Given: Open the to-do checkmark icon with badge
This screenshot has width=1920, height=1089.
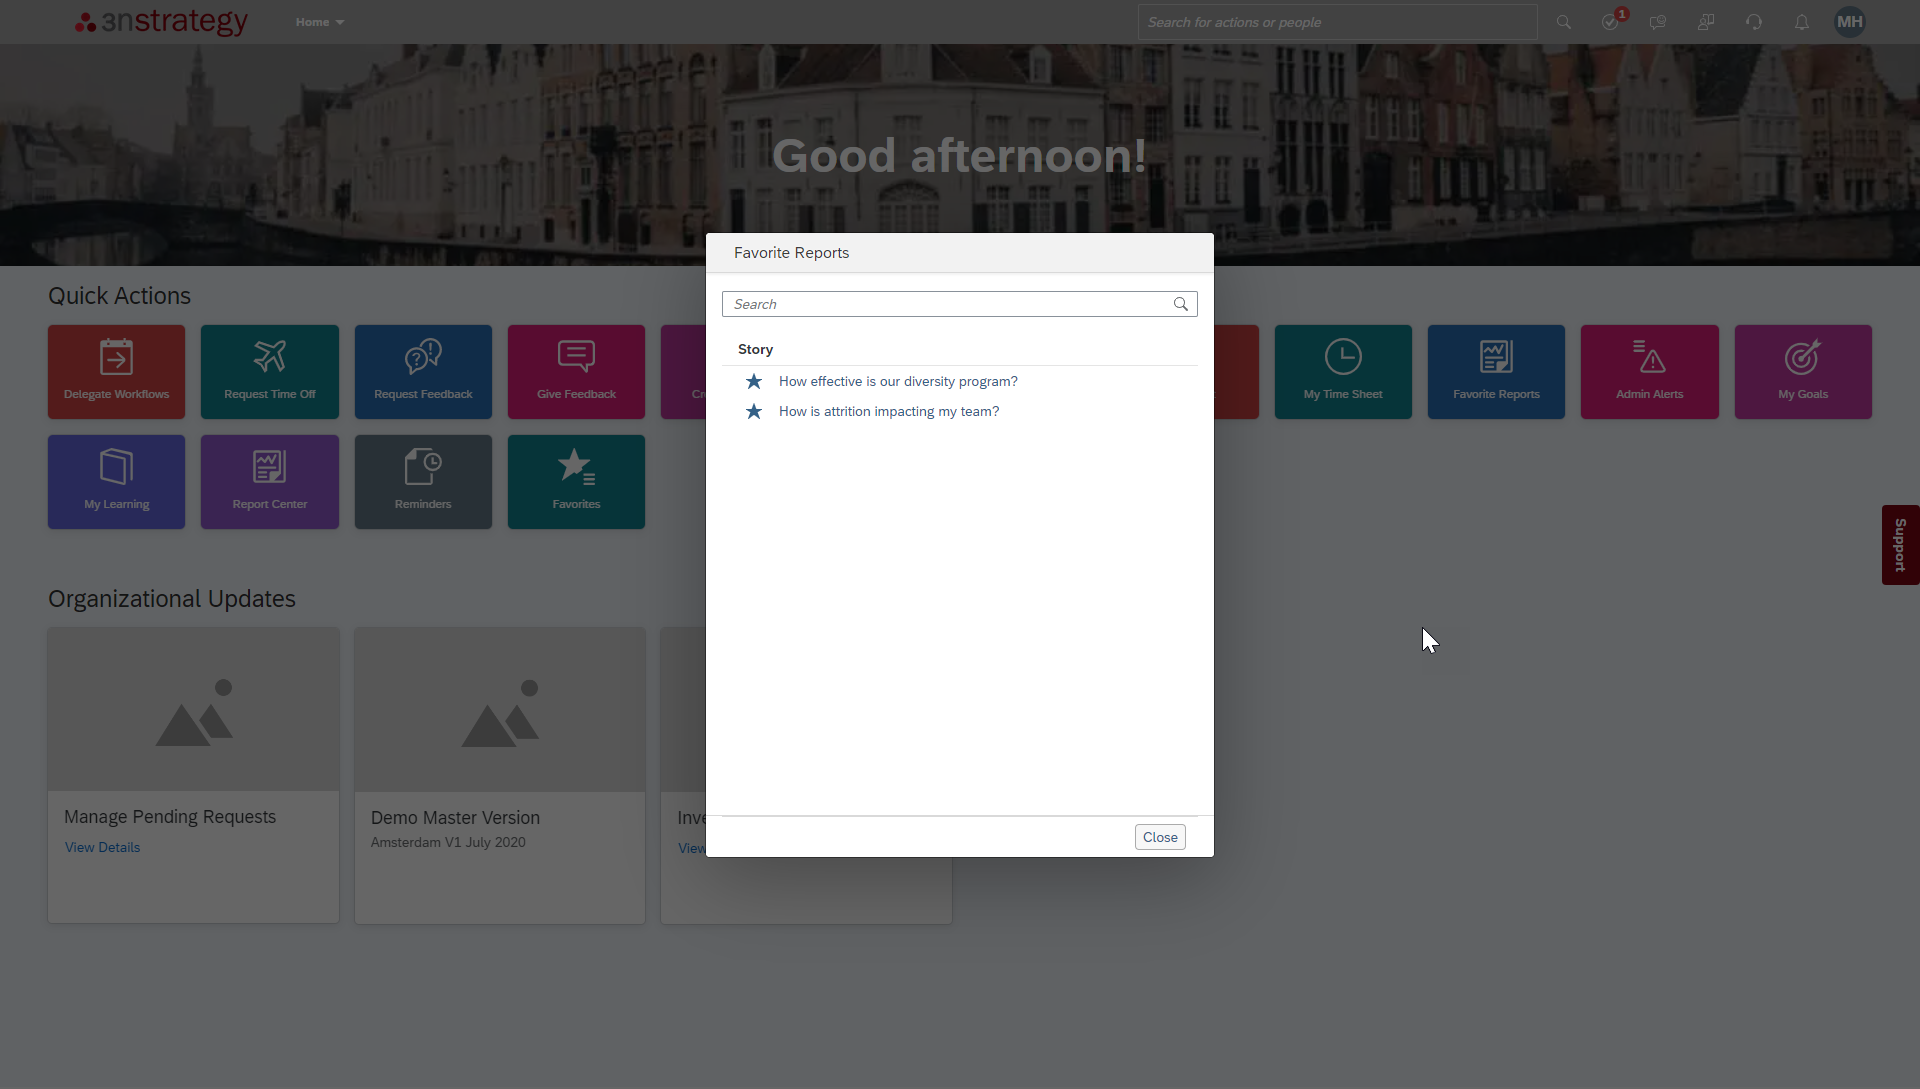Looking at the screenshot, I should point(1610,22).
